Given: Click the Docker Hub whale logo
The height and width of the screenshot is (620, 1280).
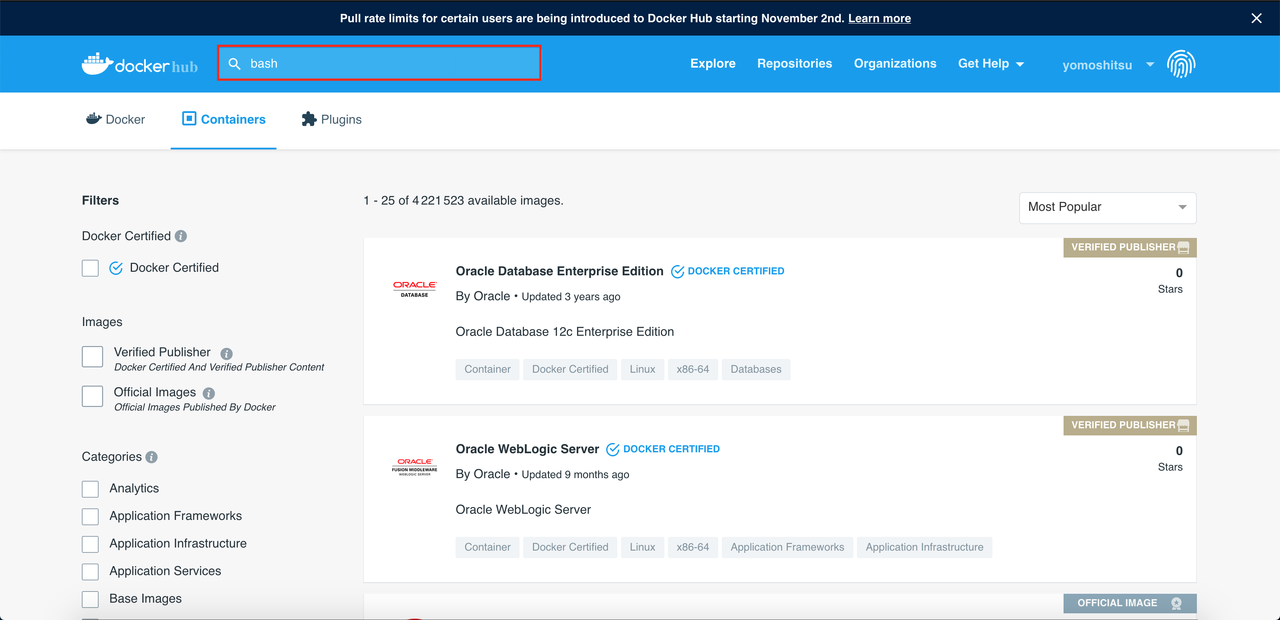Looking at the screenshot, I should [139, 64].
